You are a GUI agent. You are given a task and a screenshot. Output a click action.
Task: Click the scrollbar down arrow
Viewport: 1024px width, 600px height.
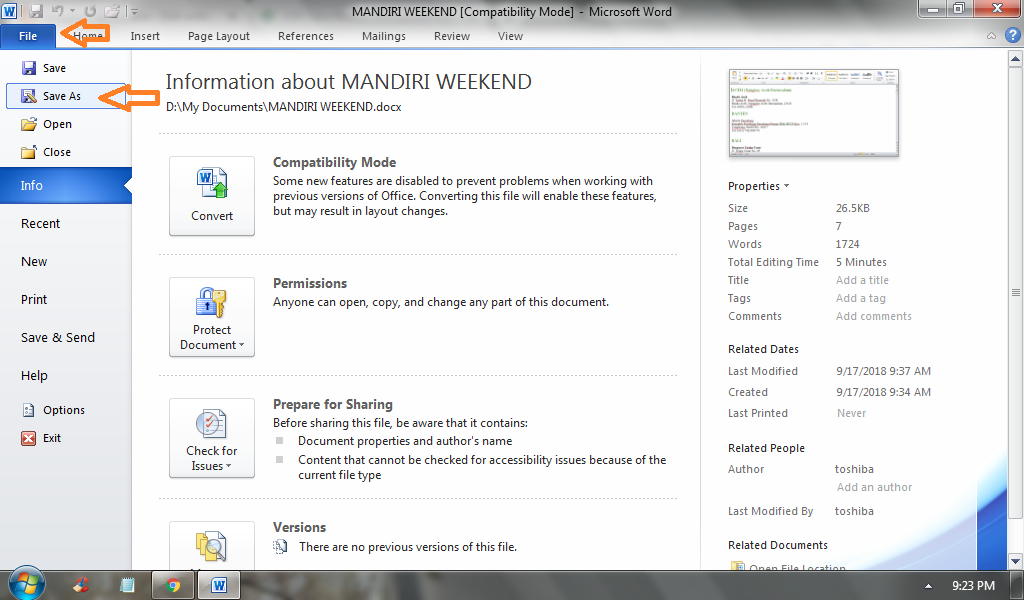1015,561
